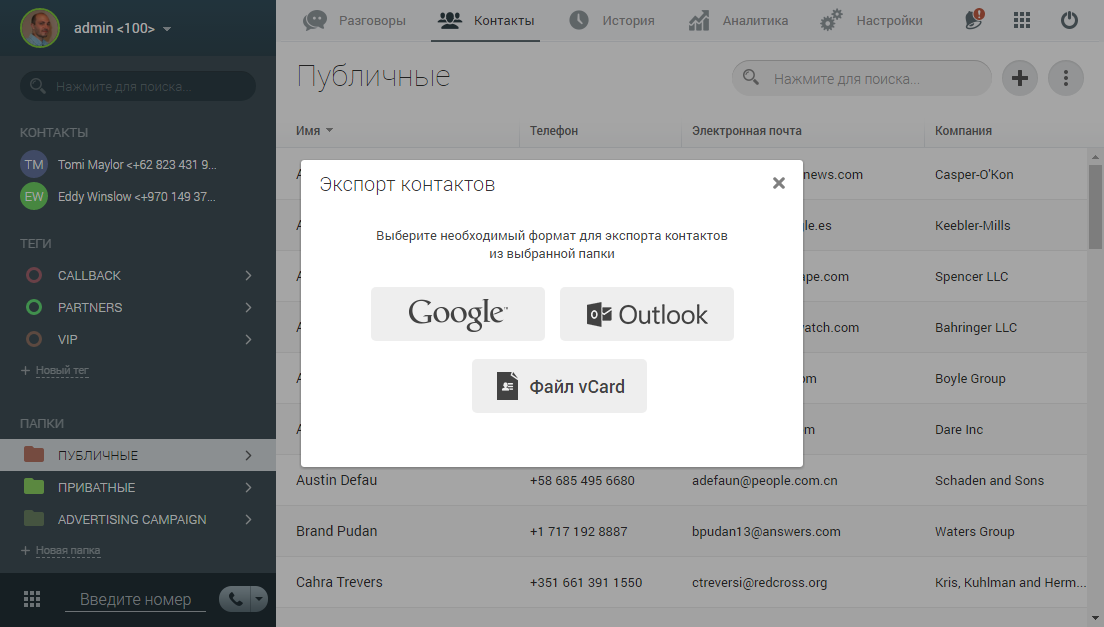Open the dialpad grid icon
Viewport: 1104px width, 627px height.
[x=32, y=599]
